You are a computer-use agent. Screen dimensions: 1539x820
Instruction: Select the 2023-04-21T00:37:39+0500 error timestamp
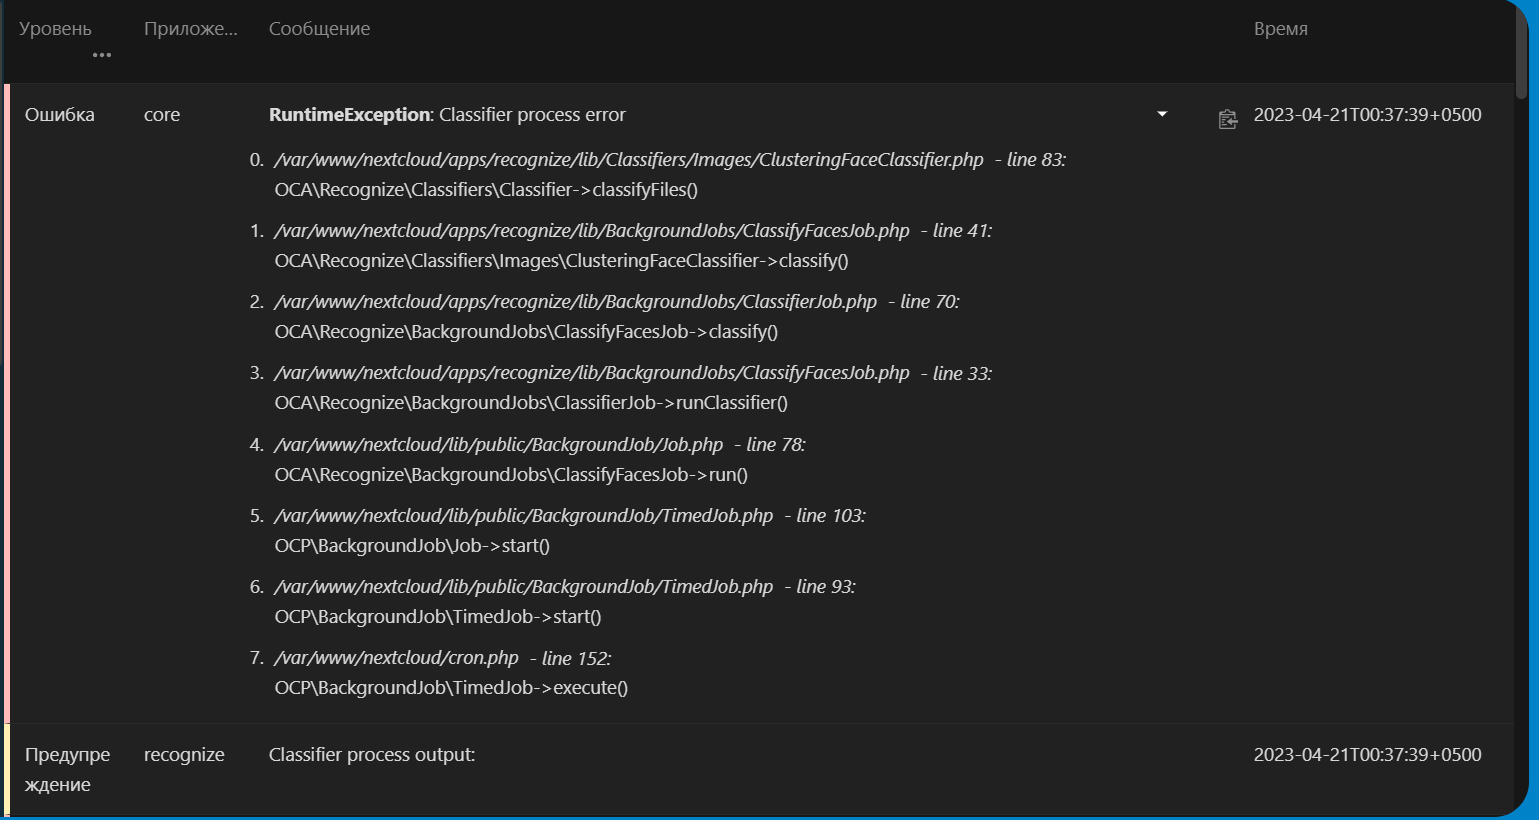(x=1367, y=114)
